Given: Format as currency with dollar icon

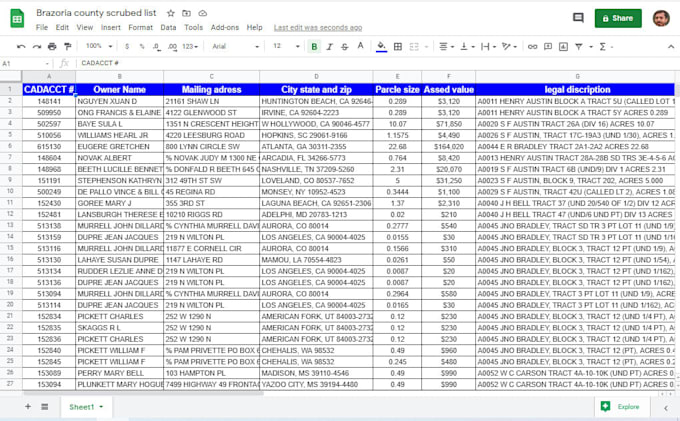Looking at the screenshot, I should click(127, 46).
